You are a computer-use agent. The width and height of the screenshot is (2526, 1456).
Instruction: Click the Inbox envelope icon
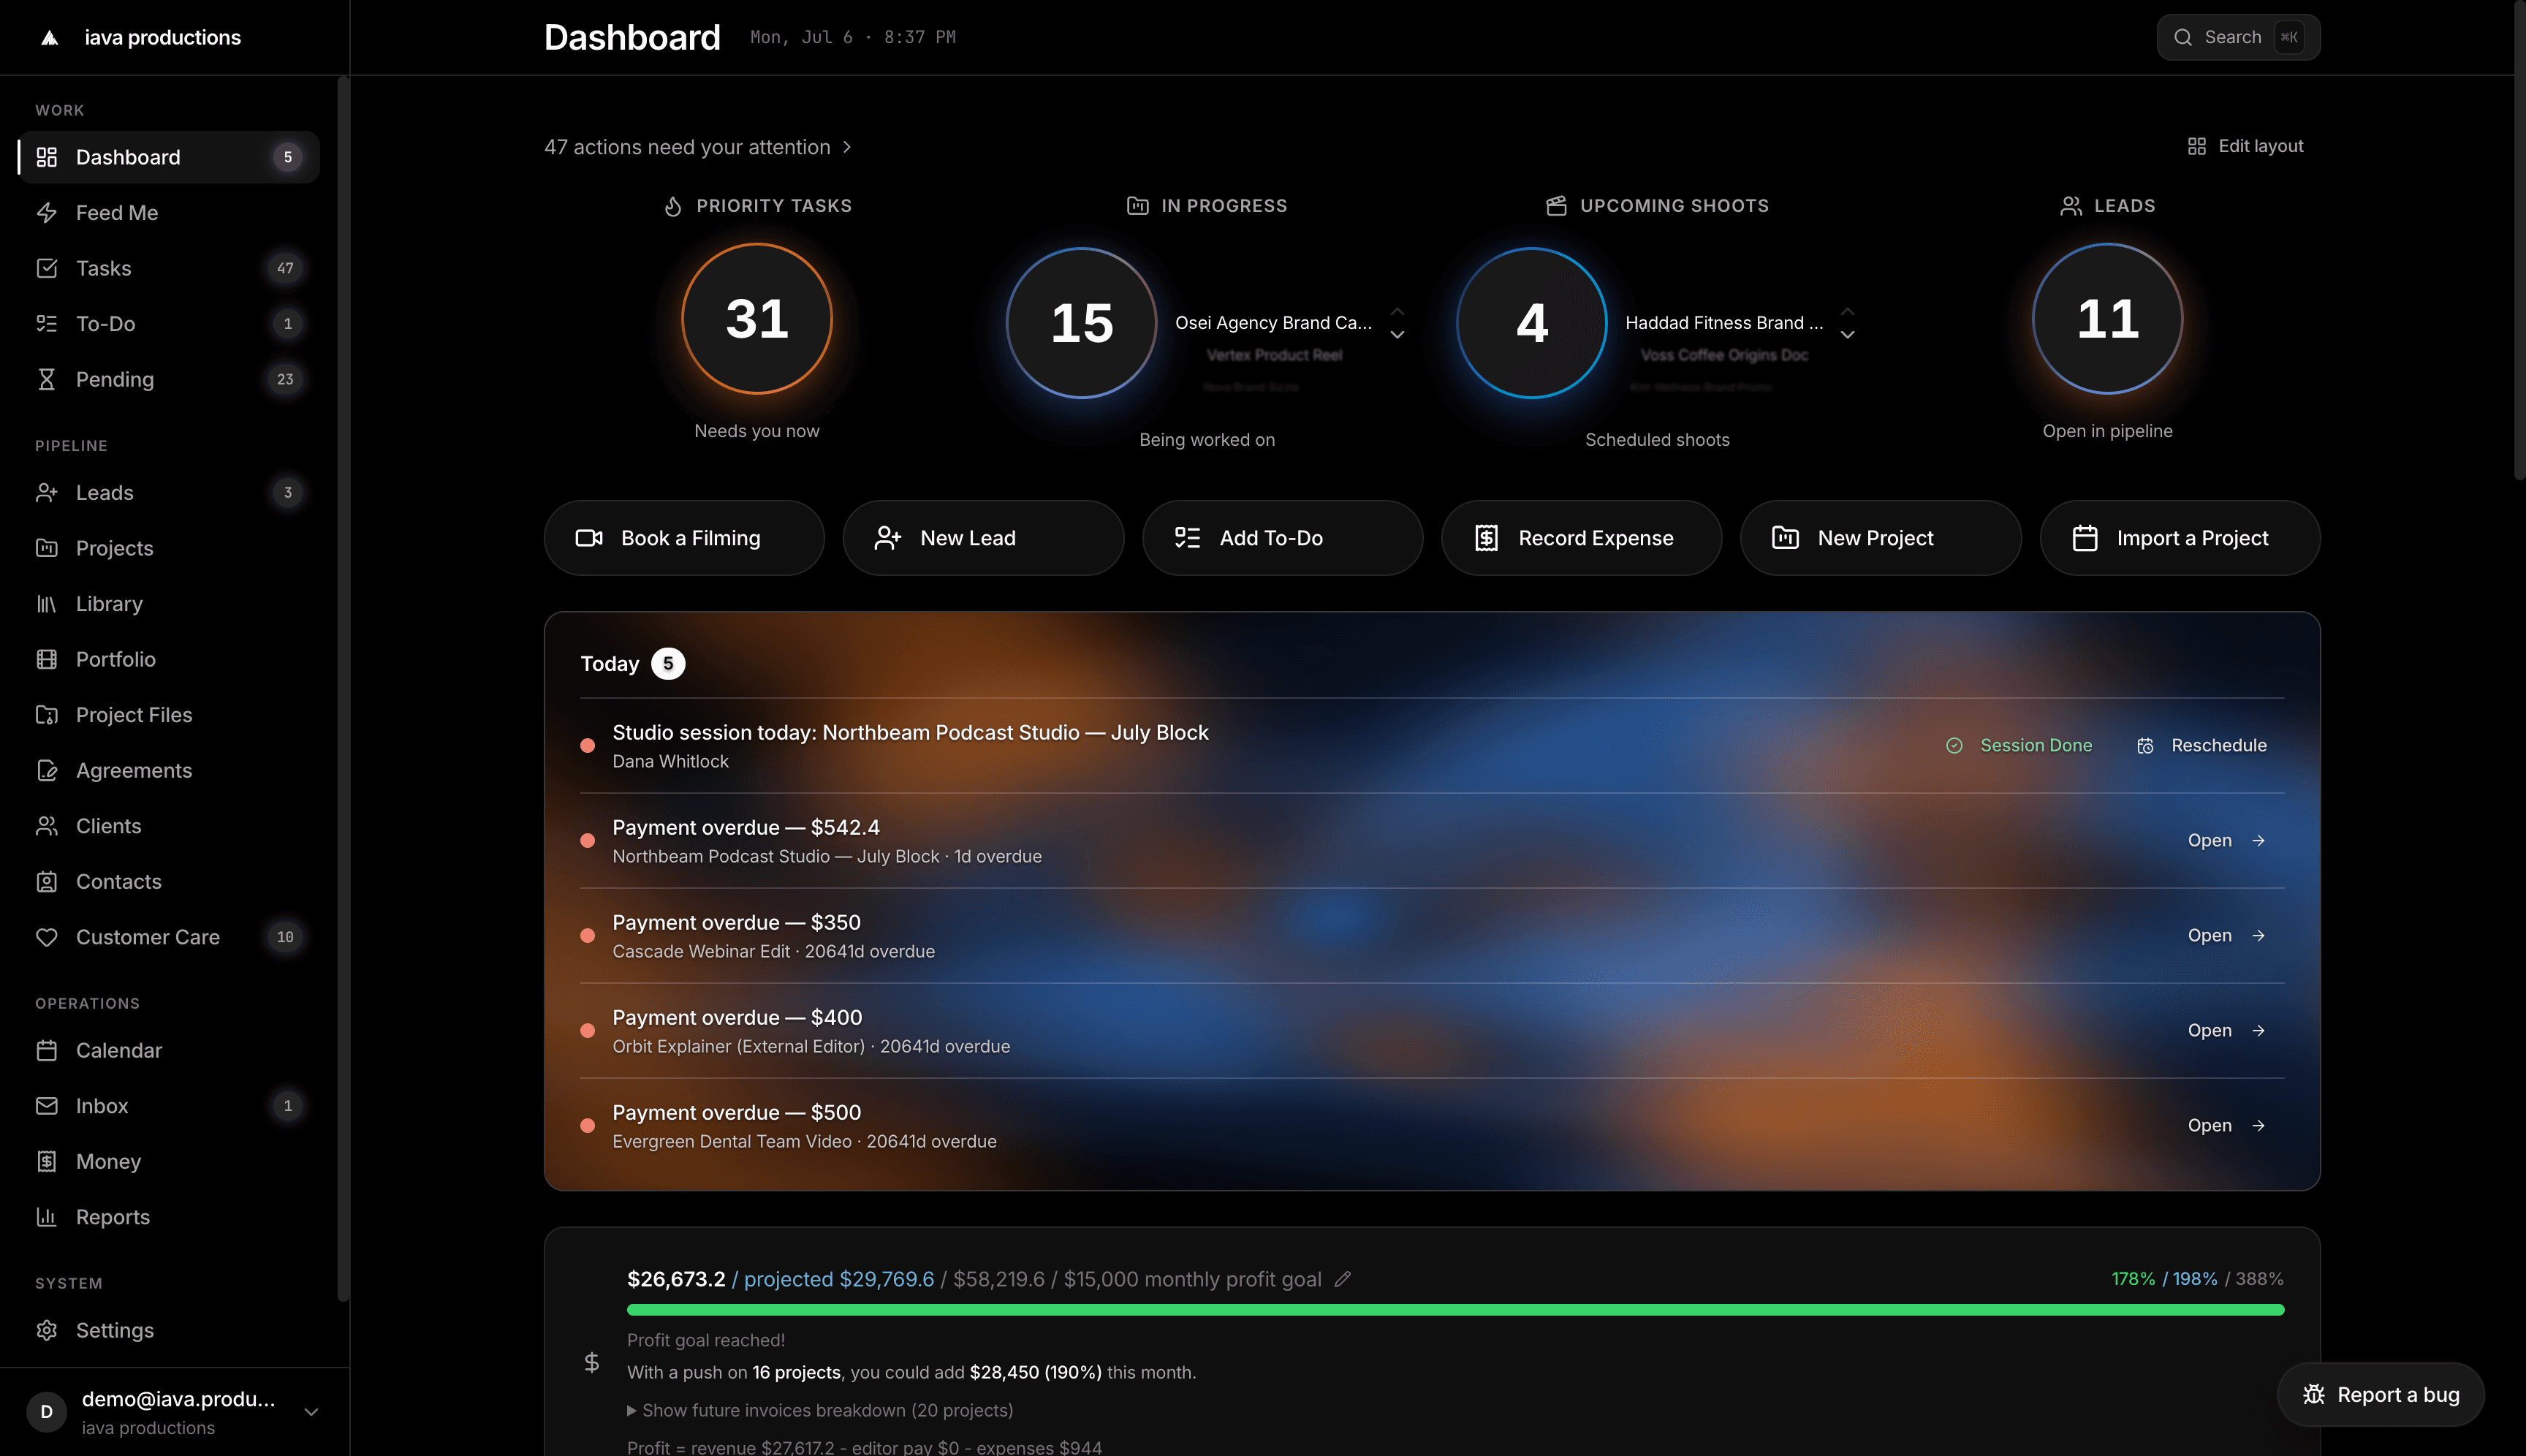coord(46,1106)
